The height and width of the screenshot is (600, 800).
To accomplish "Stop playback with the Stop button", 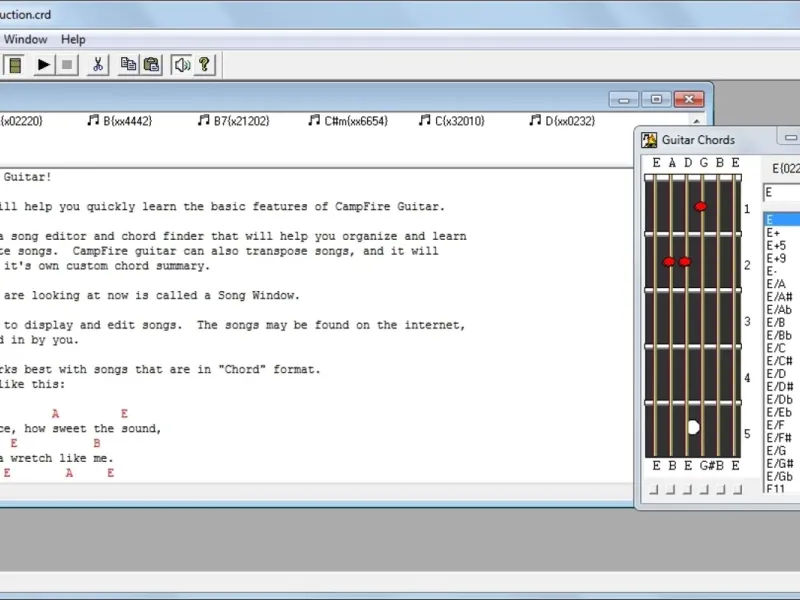I will click(x=67, y=65).
